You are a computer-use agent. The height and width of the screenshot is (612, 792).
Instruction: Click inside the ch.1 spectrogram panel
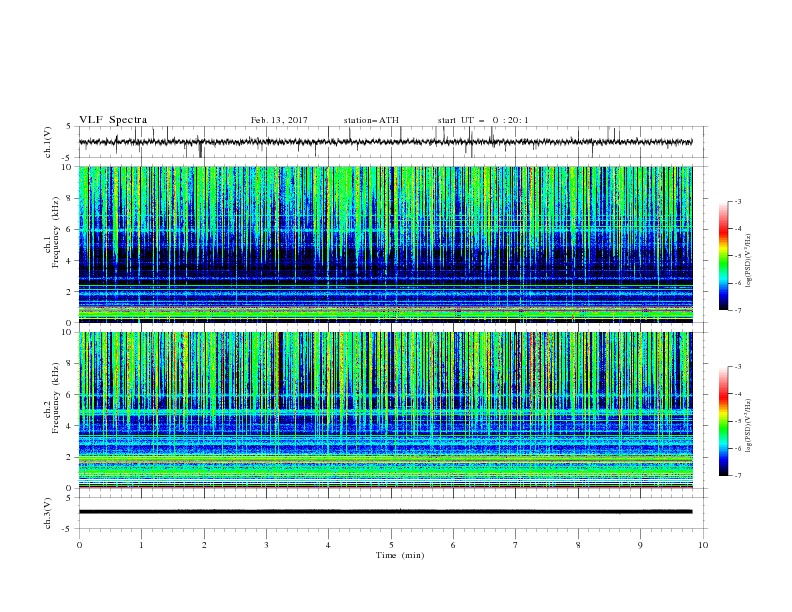[x=386, y=244]
